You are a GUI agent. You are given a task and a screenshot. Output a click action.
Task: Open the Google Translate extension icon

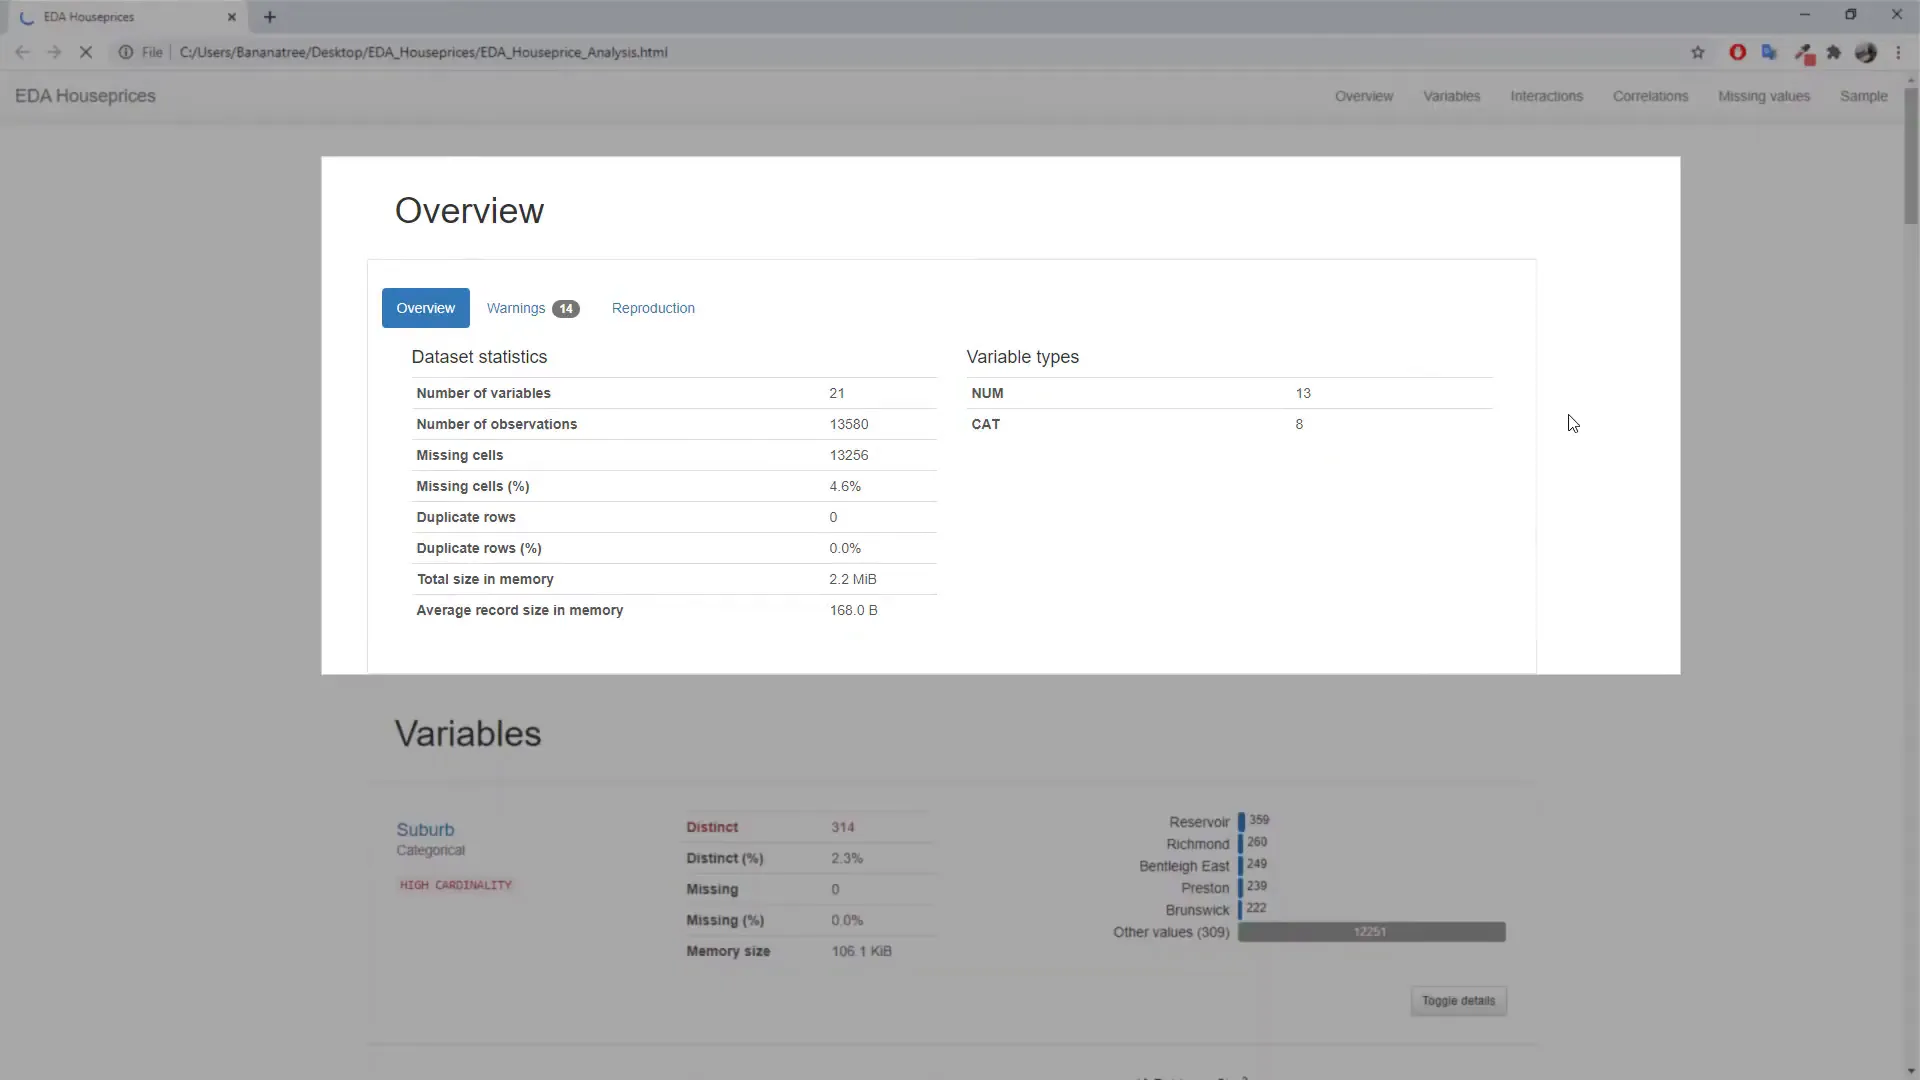pyautogui.click(x=1769, y=53)
